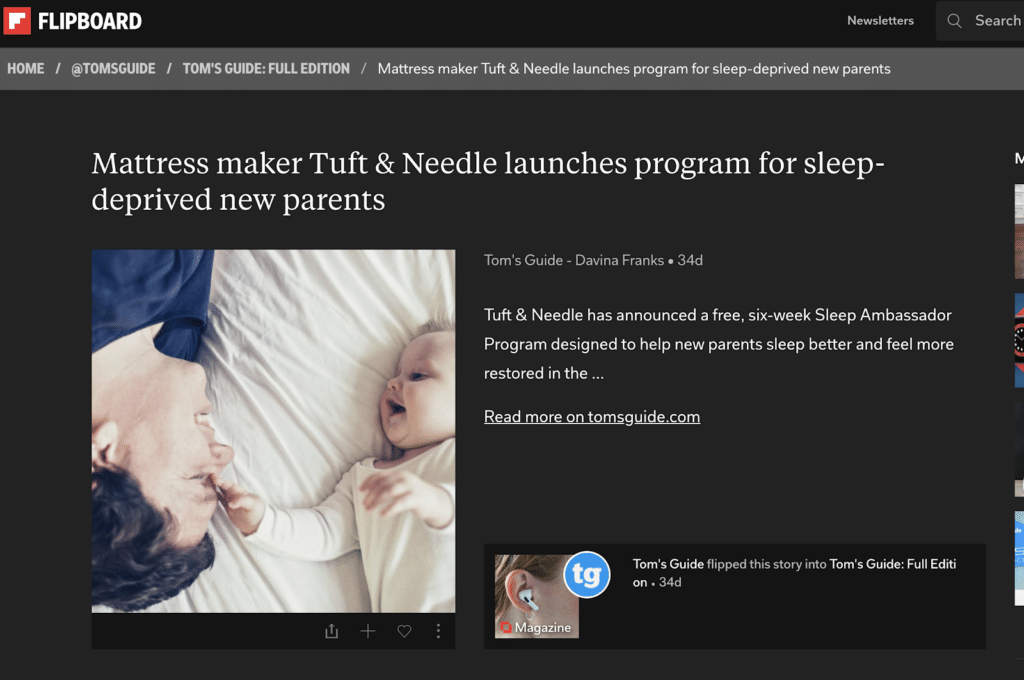Image resolution: width=1024 pixels, height=680 pixels.
Task: Open @TOMSGUIDE profile from the breadcrumb
Action: pos(111,69)
